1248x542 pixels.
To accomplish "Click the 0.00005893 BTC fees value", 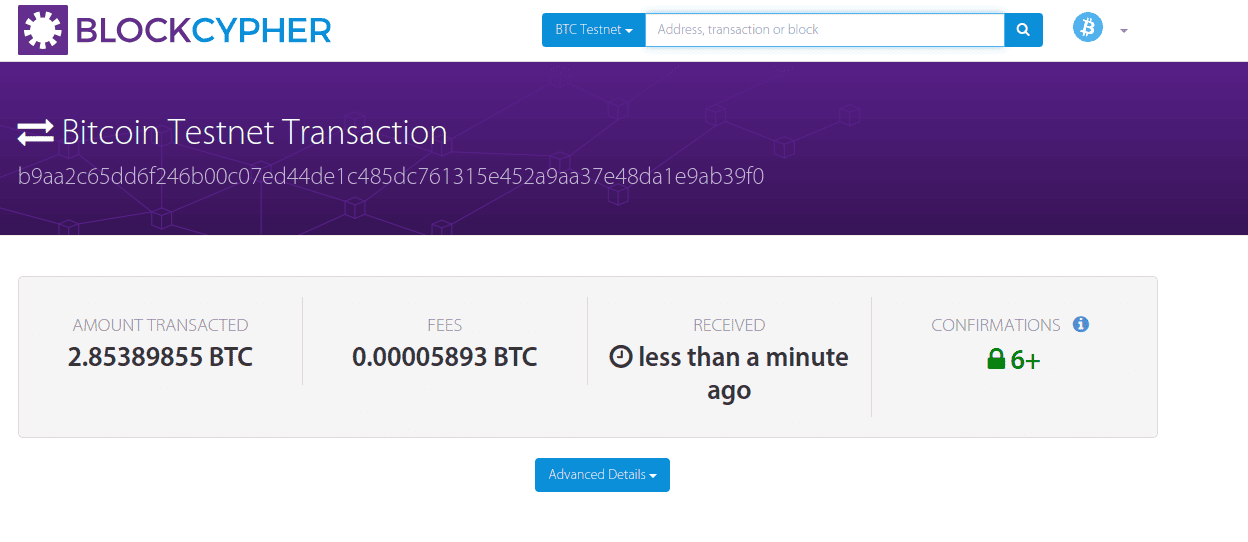I will point(445,357).
